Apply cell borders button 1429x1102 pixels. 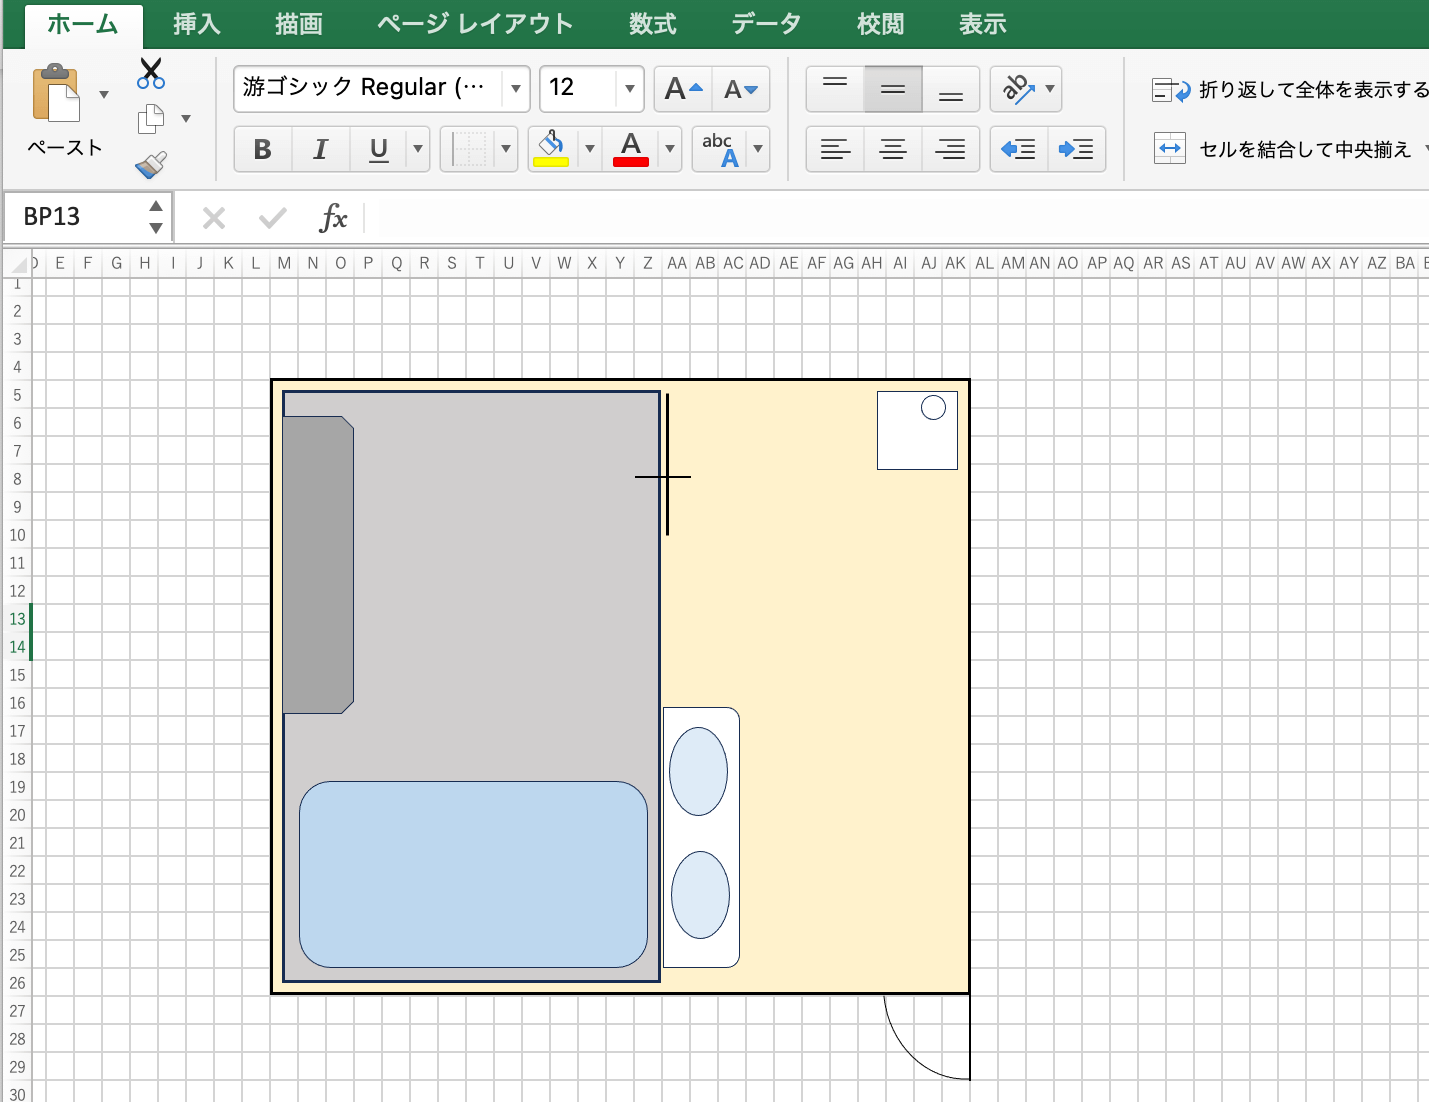pyautogui.click(x=468, y=150)
